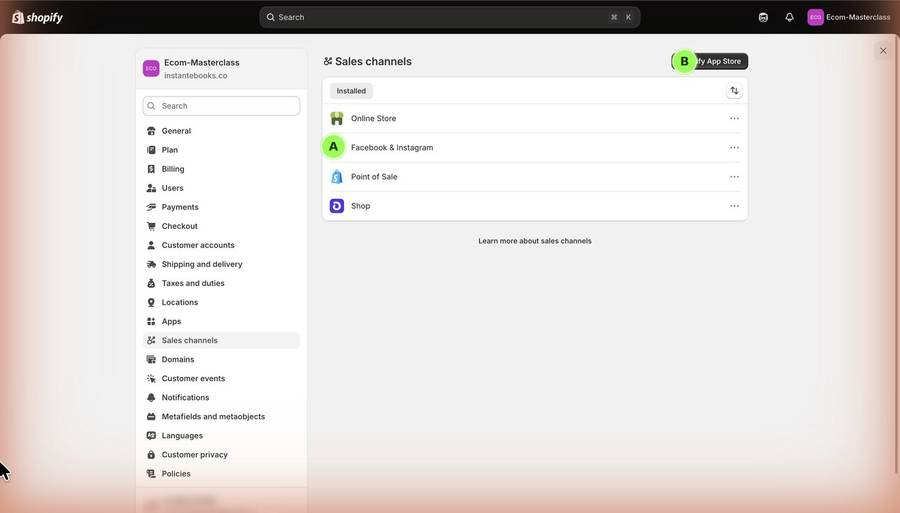
Task: Open General settings
Action: click(221, 131)
